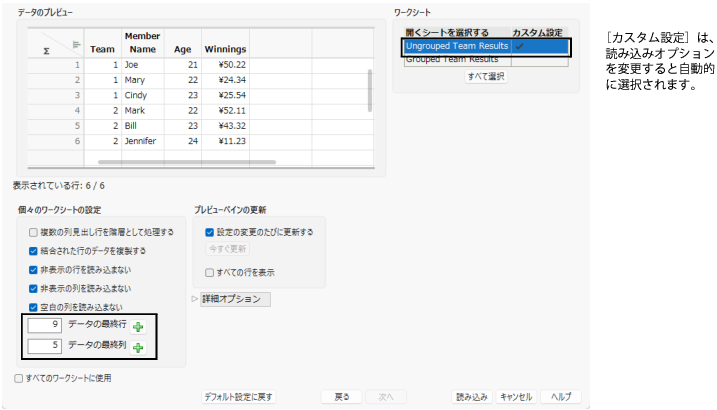Image resolution: width=717 pixels, height=410 pixels.
Task: Click デフォルト設定に戻す button
Action: coord(238,397)
